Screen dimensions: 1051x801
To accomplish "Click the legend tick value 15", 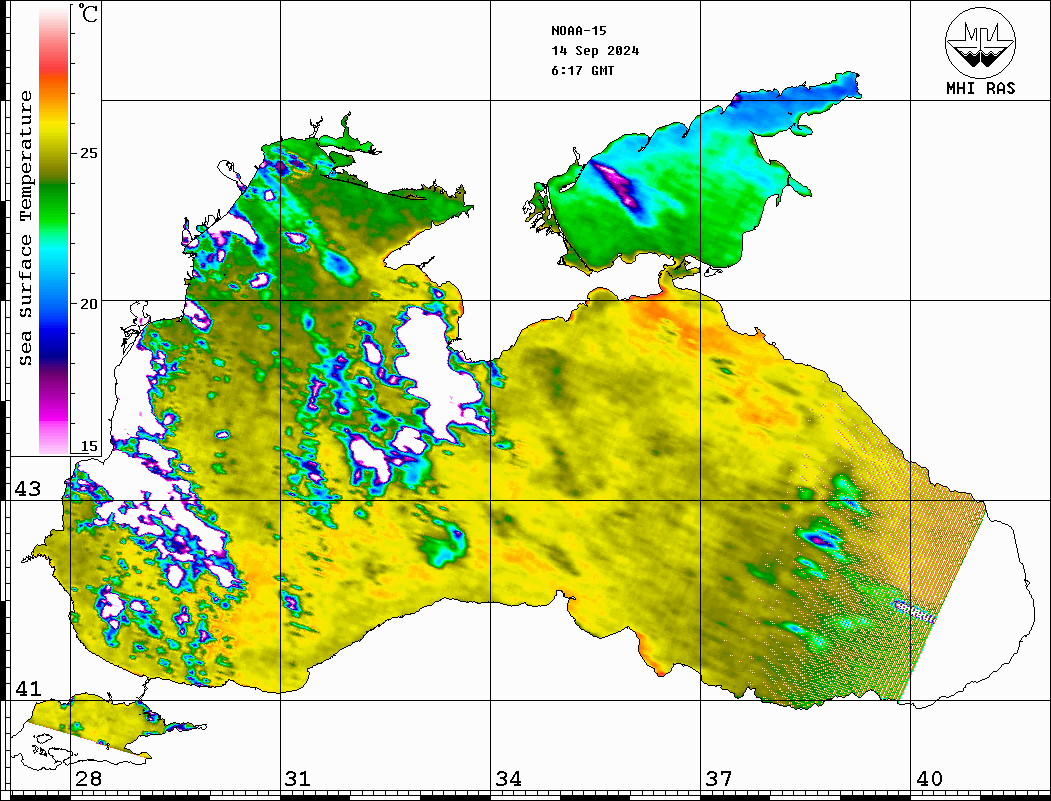I will tap(89, 446).
